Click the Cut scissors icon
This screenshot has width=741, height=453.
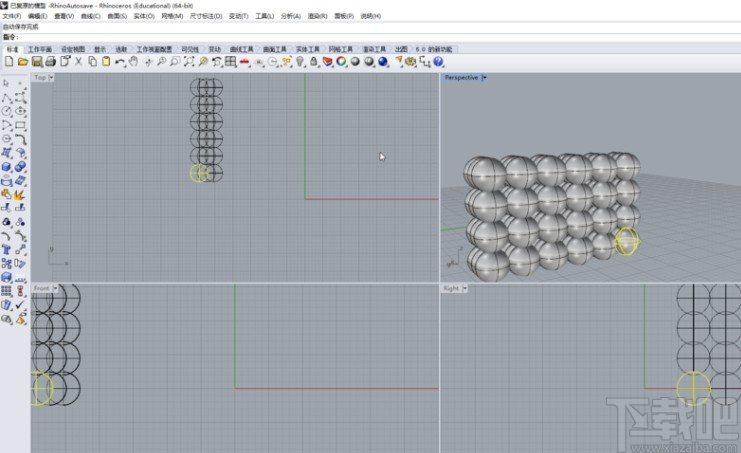click(x=78, y=62)
